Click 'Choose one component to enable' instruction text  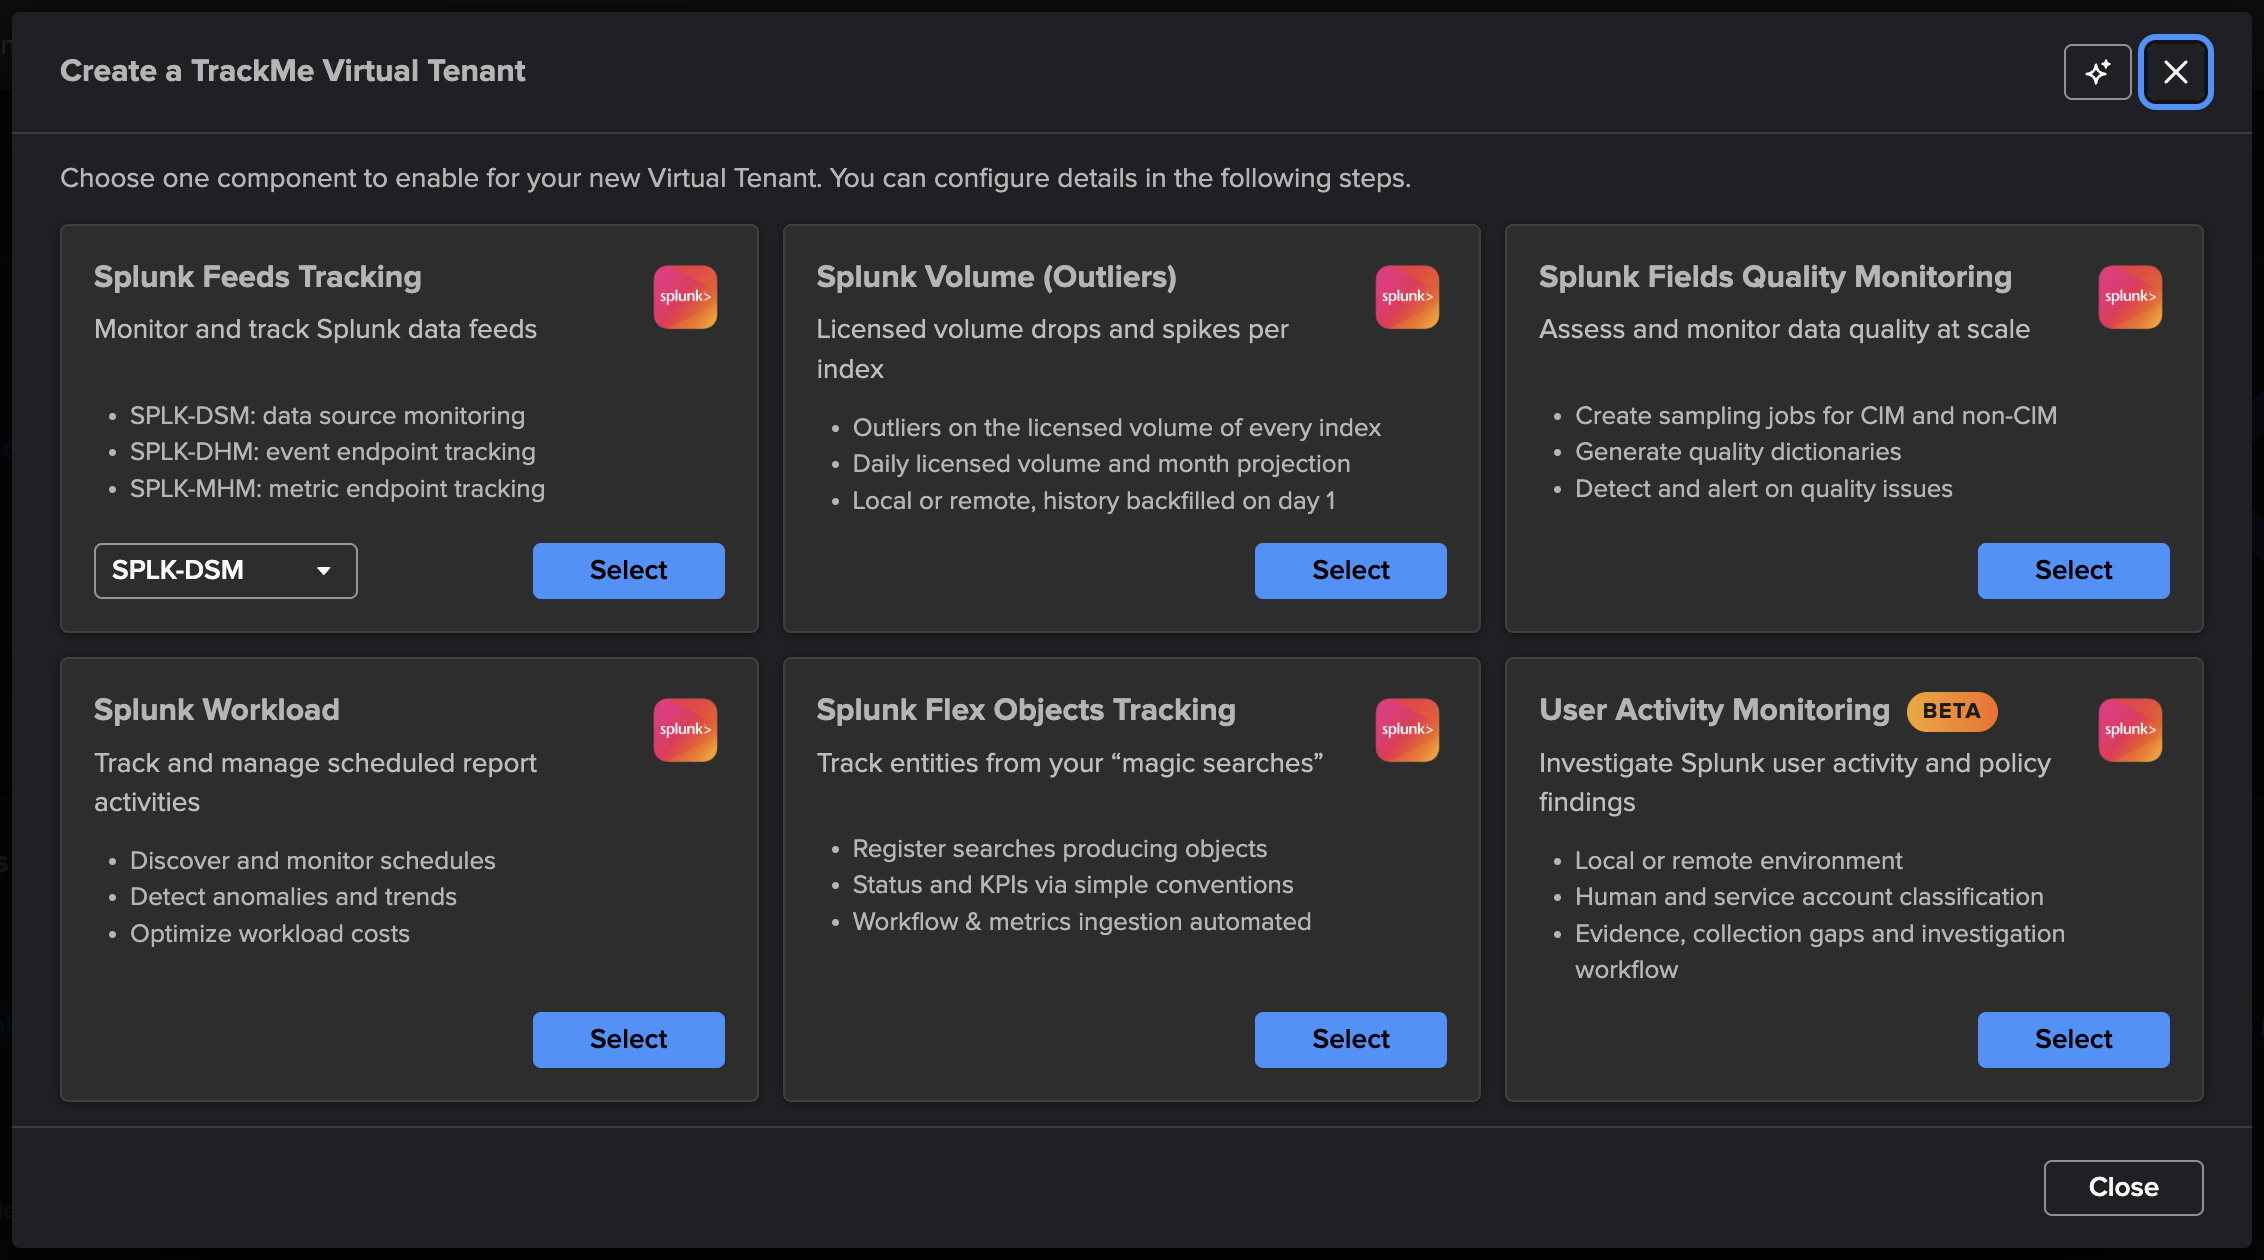click(735, 178)
